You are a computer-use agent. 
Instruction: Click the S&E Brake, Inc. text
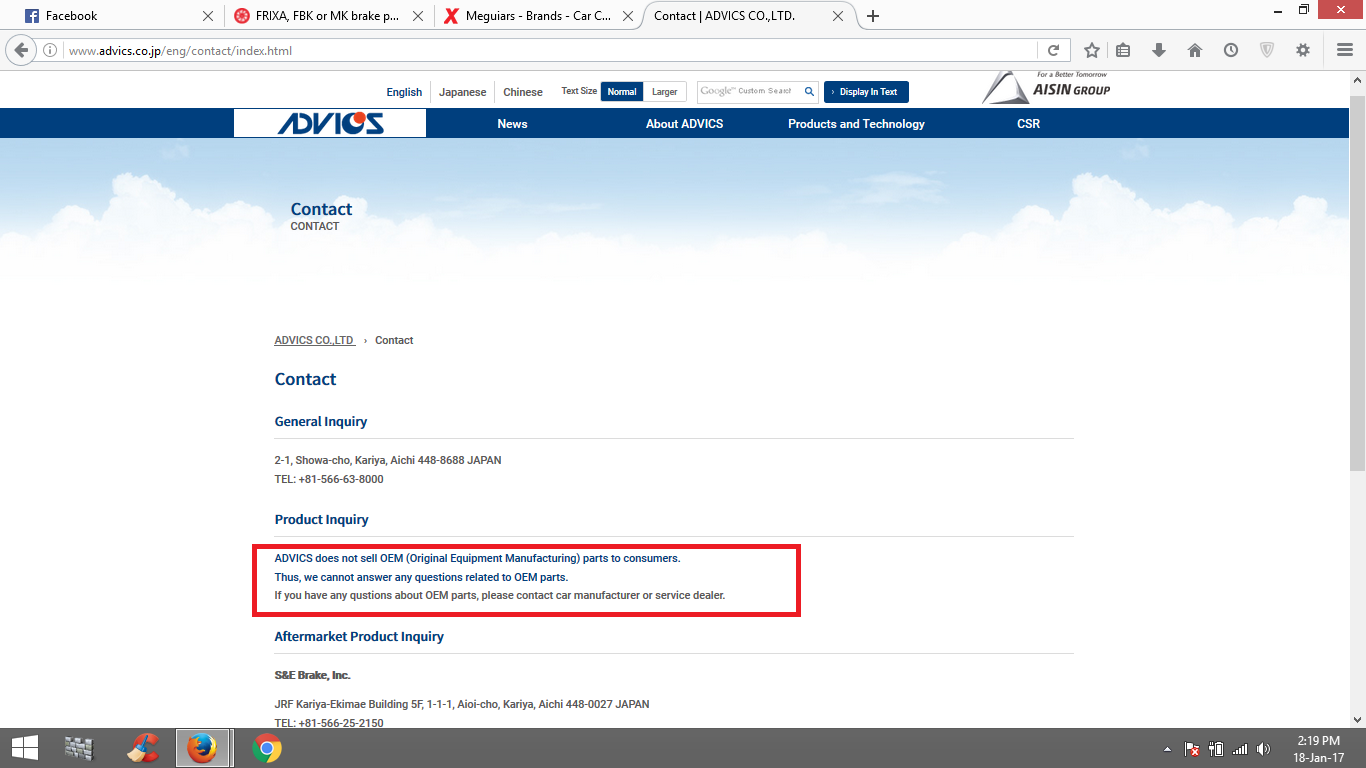coord(313,675)
